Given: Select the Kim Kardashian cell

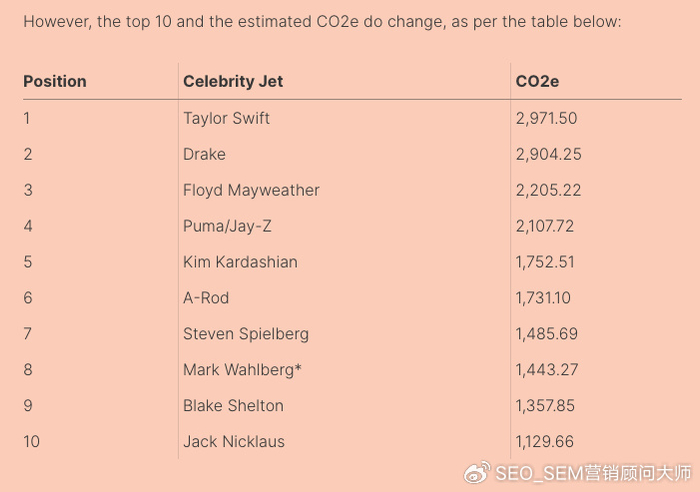Looking at the screenshot, I should [x=240, y=262].
